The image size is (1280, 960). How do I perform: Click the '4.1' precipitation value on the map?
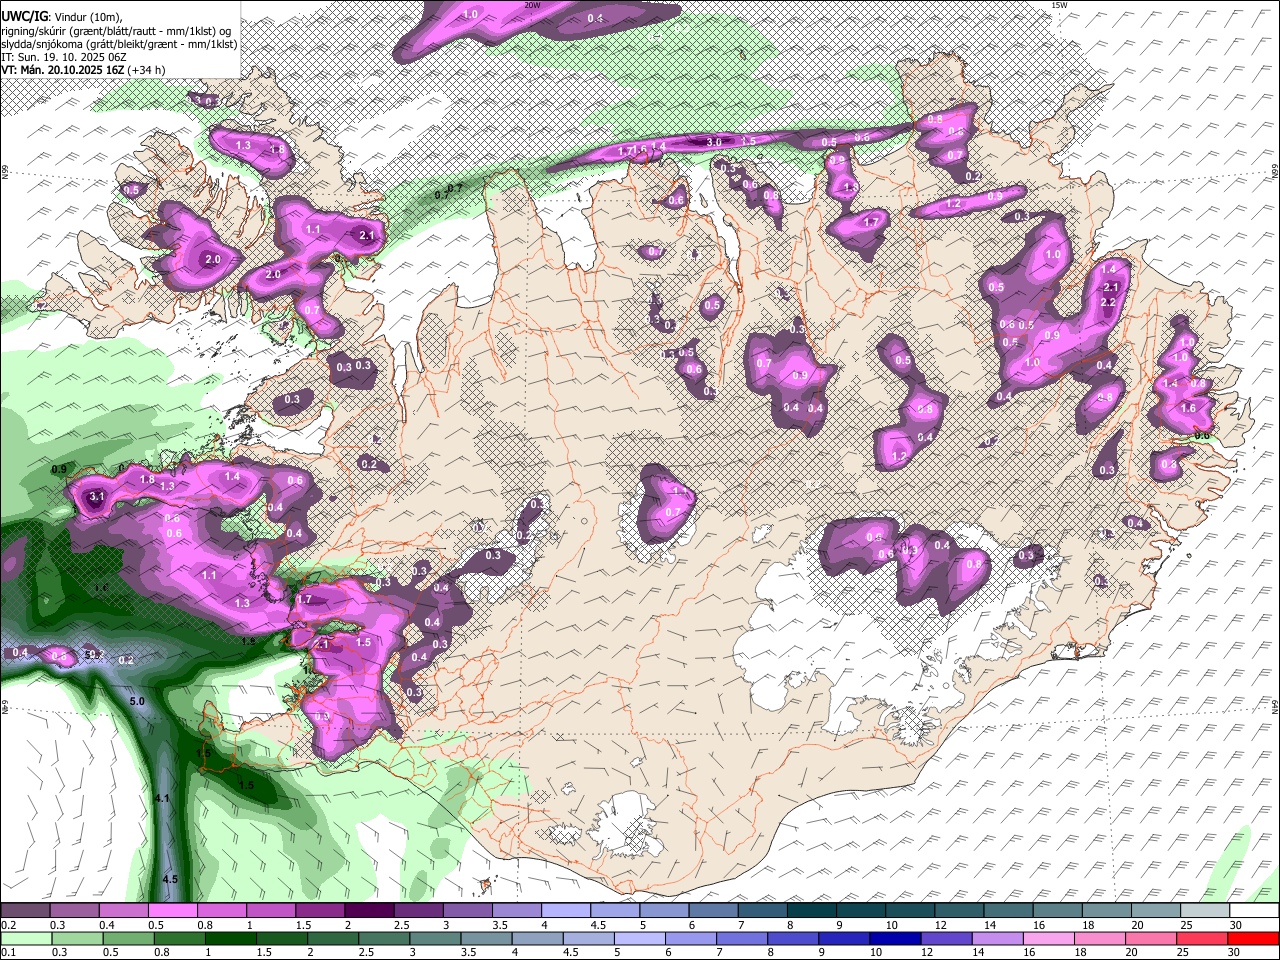pyautogui.click(x=163, y=798)
